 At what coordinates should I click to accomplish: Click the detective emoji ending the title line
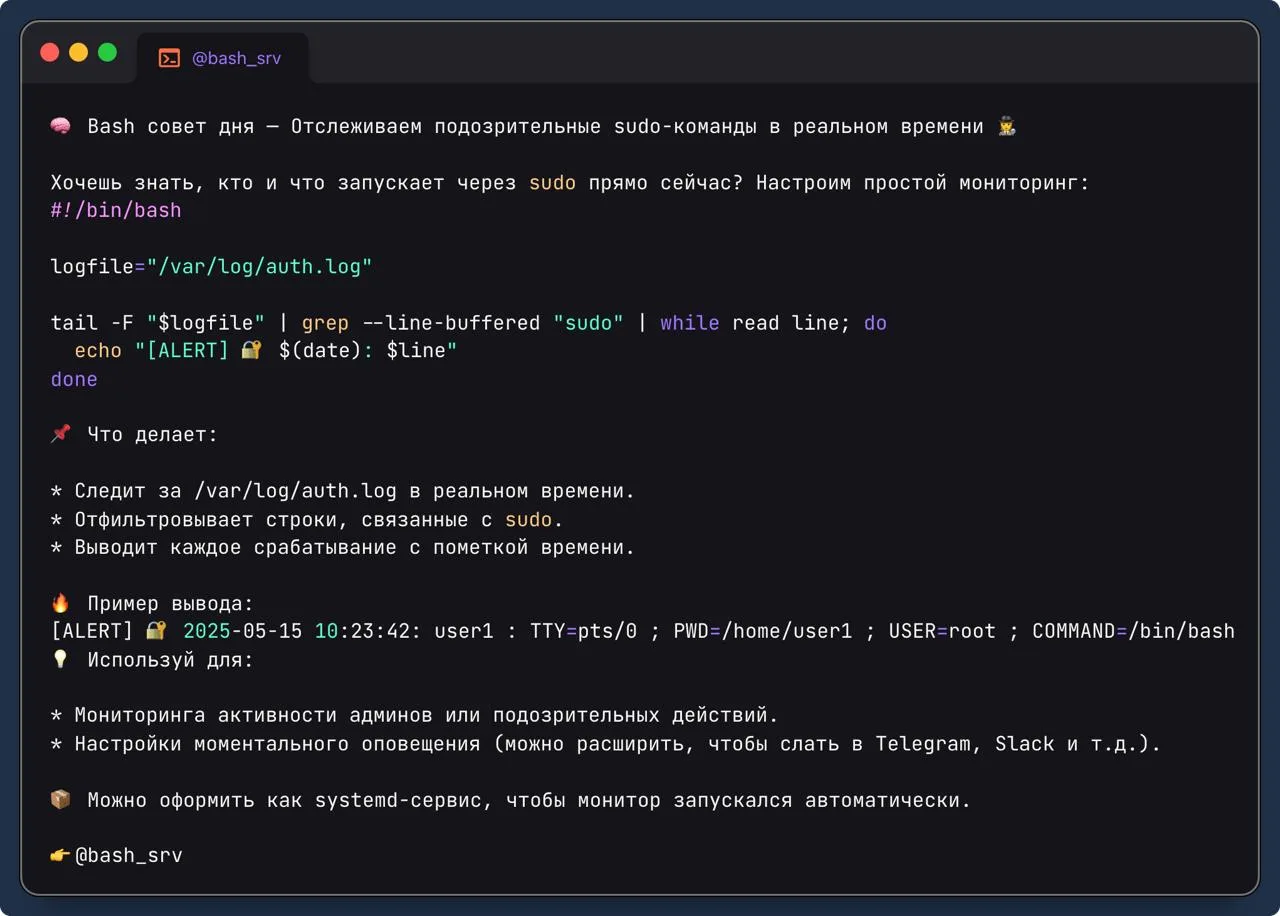click(1007, 127)
